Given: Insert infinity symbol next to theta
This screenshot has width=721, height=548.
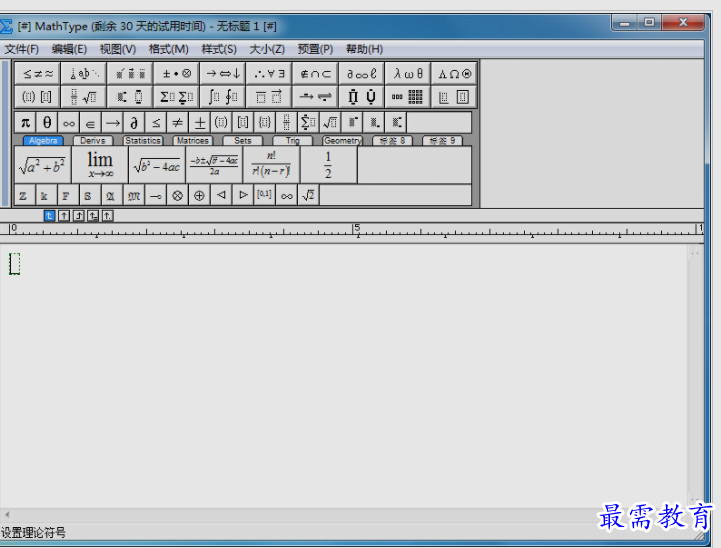Looking at the screenshot, I should point(69,123).
